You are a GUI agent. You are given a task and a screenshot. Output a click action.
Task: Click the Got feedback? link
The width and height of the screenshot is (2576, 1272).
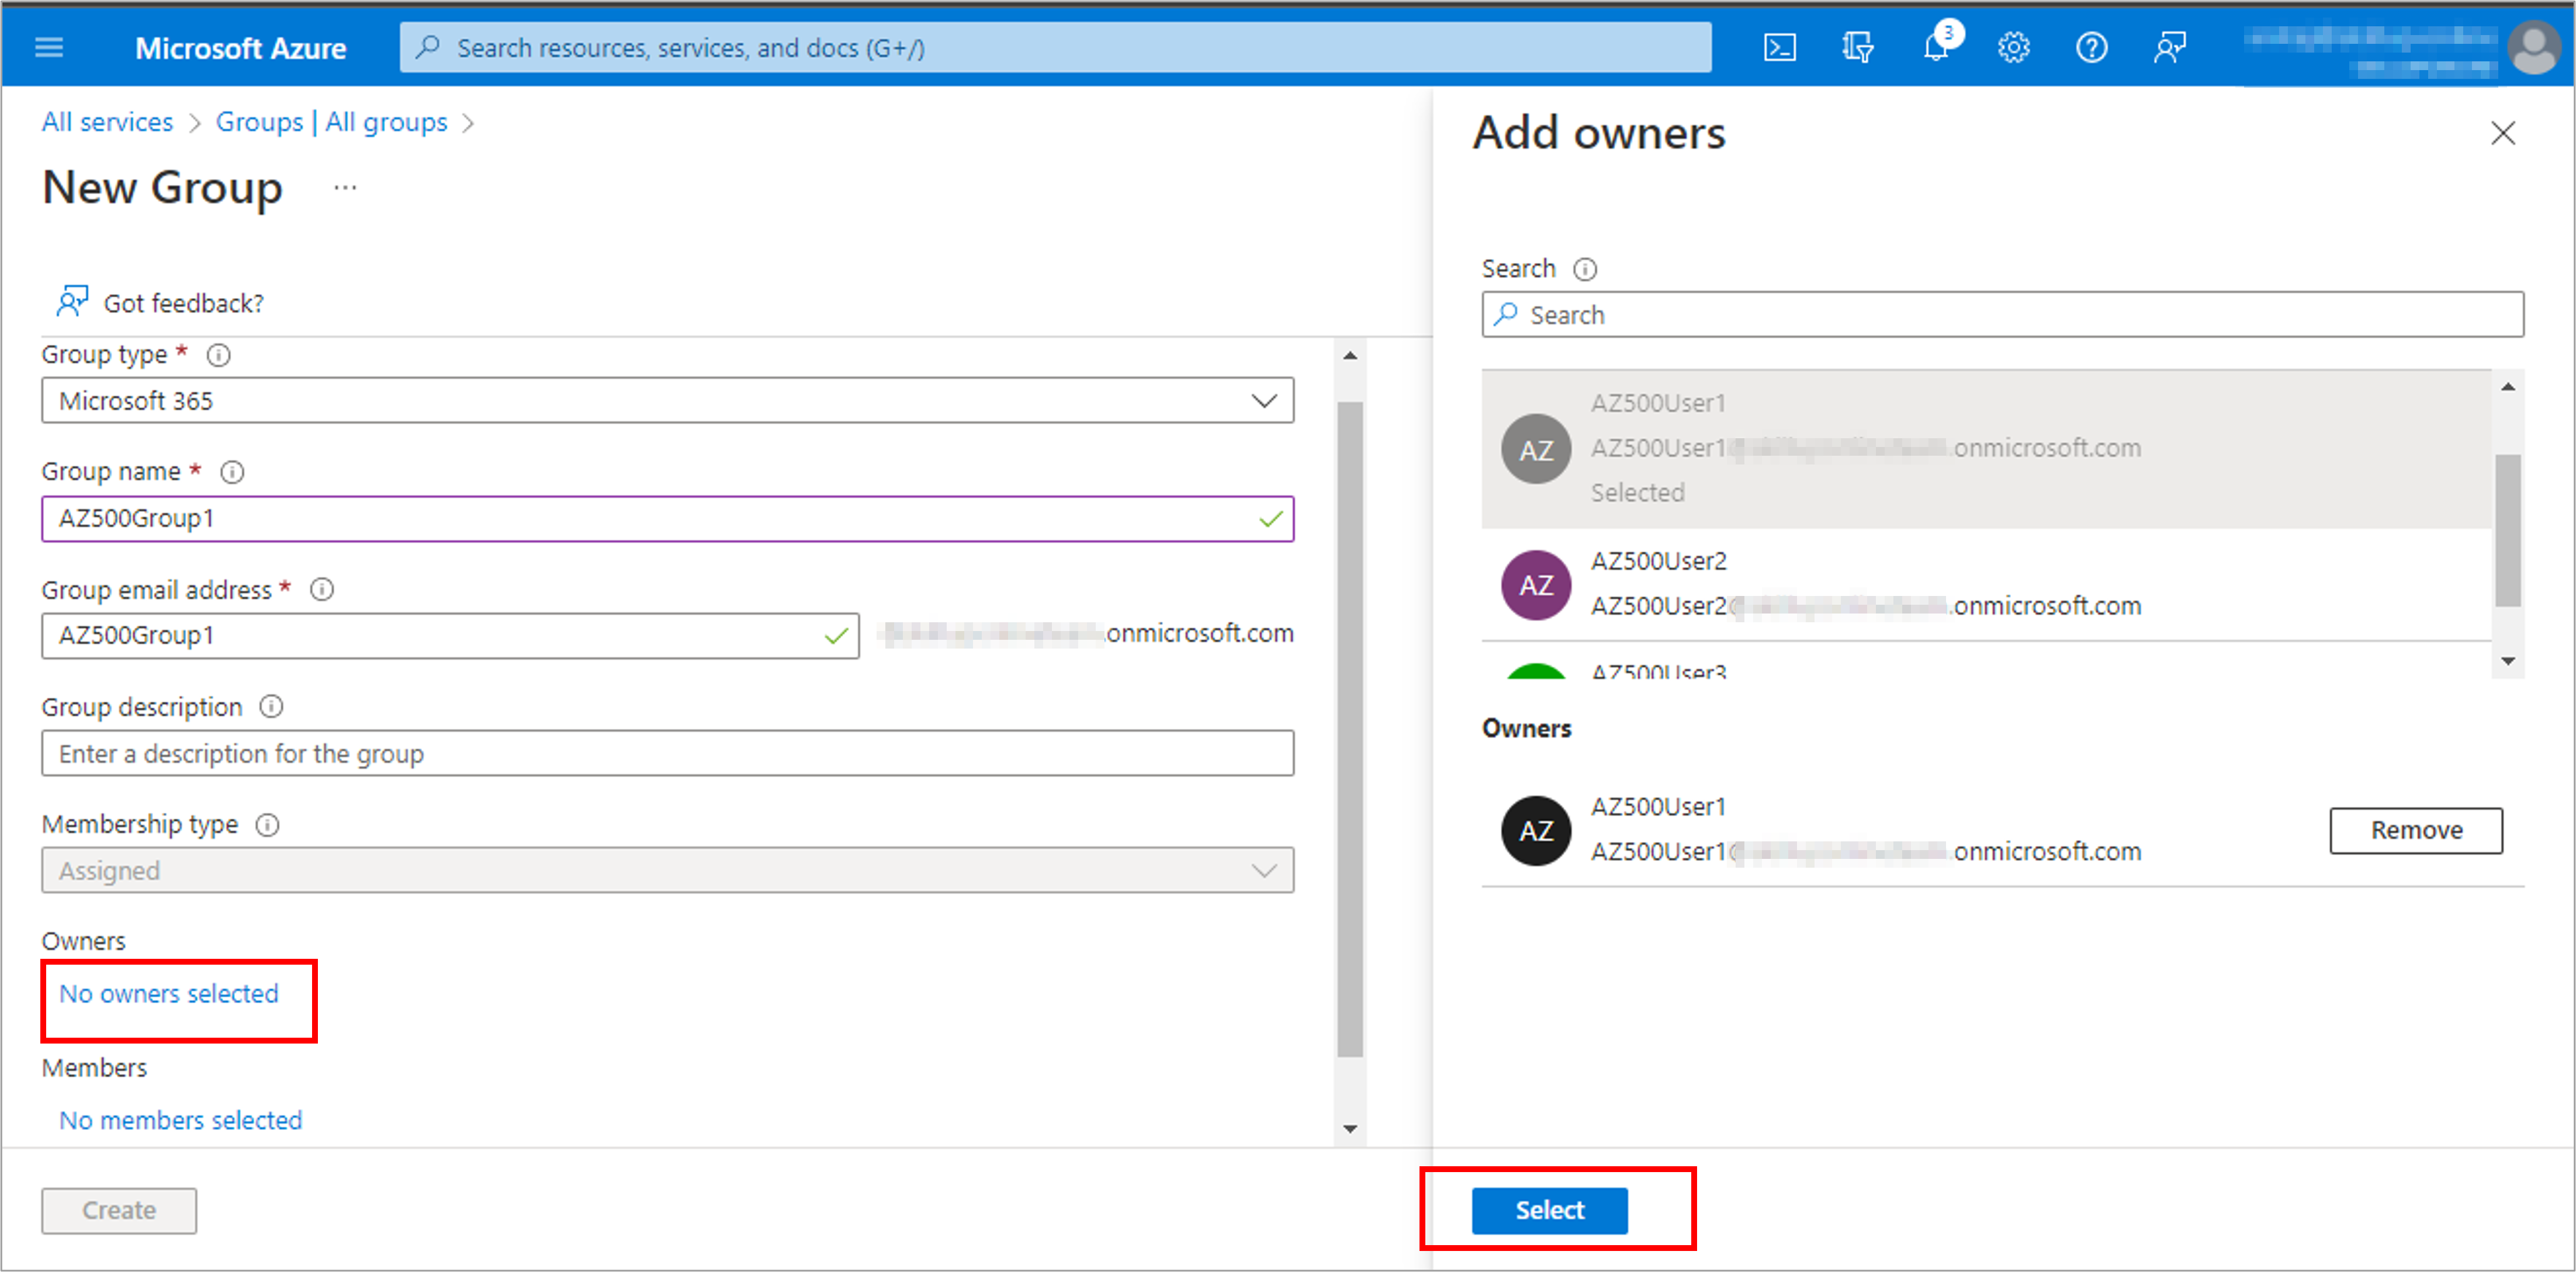coord(184,303)
